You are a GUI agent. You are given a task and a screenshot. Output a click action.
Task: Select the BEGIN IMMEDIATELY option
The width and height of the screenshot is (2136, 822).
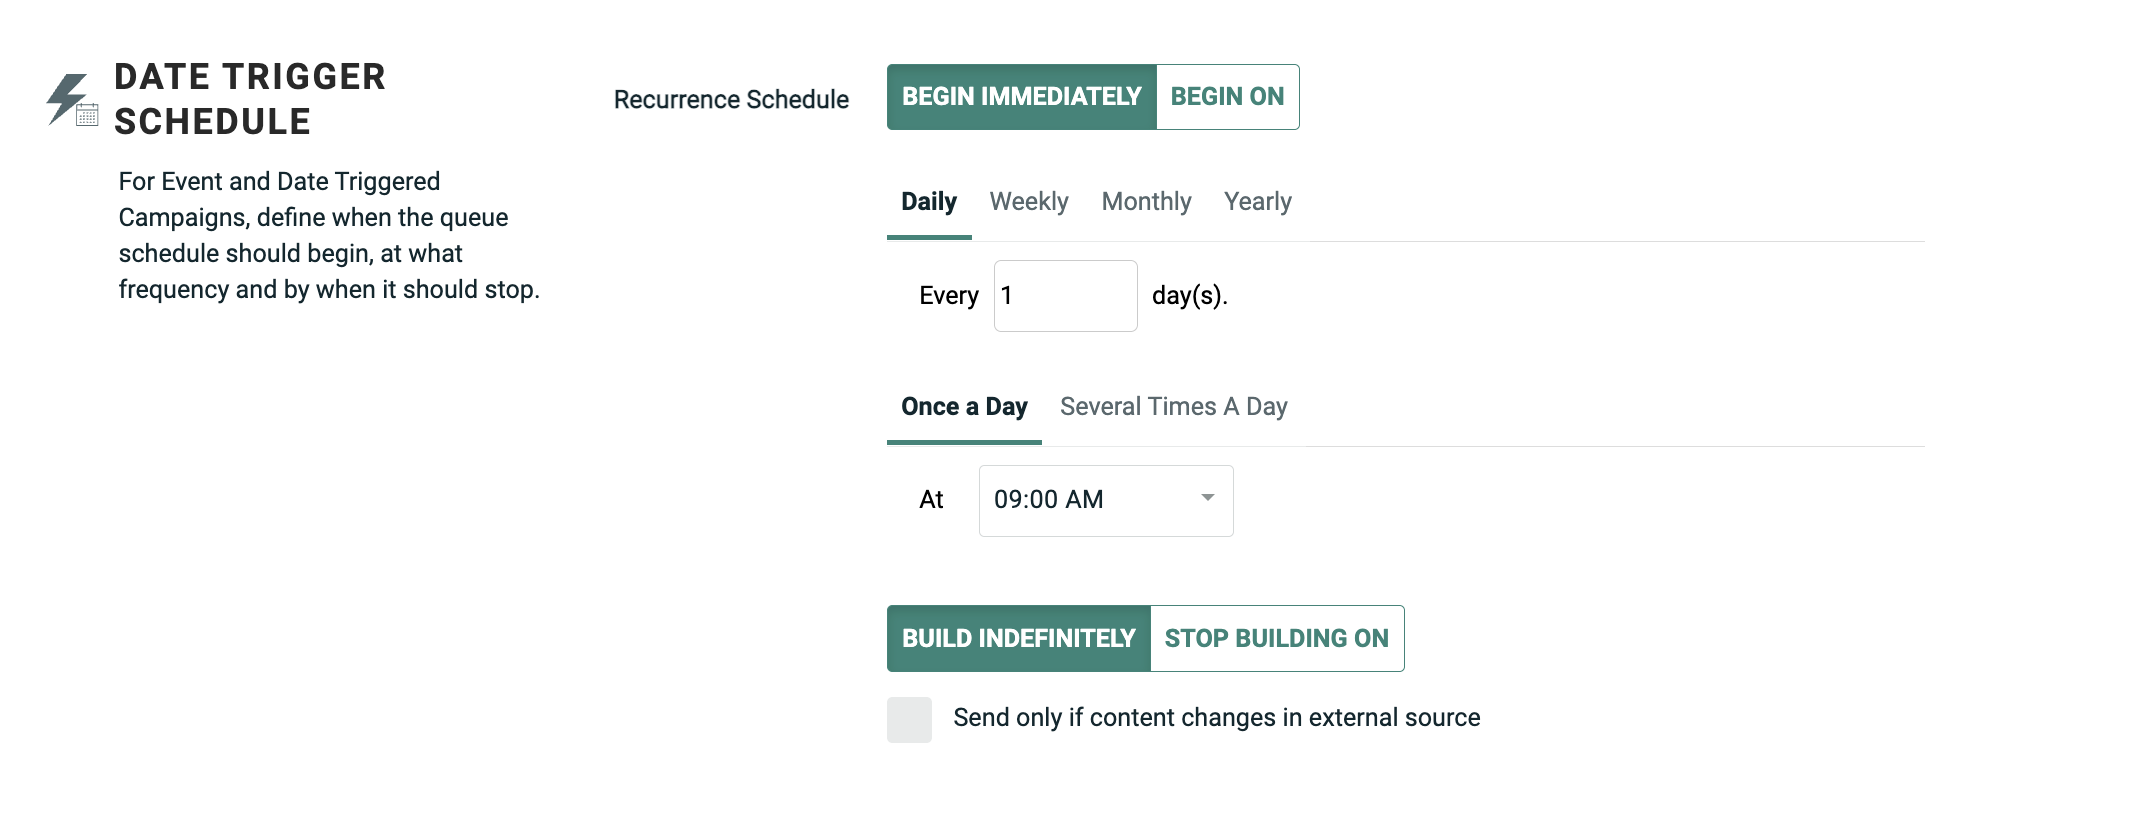pyautogui.click(x=1021, y=97)
